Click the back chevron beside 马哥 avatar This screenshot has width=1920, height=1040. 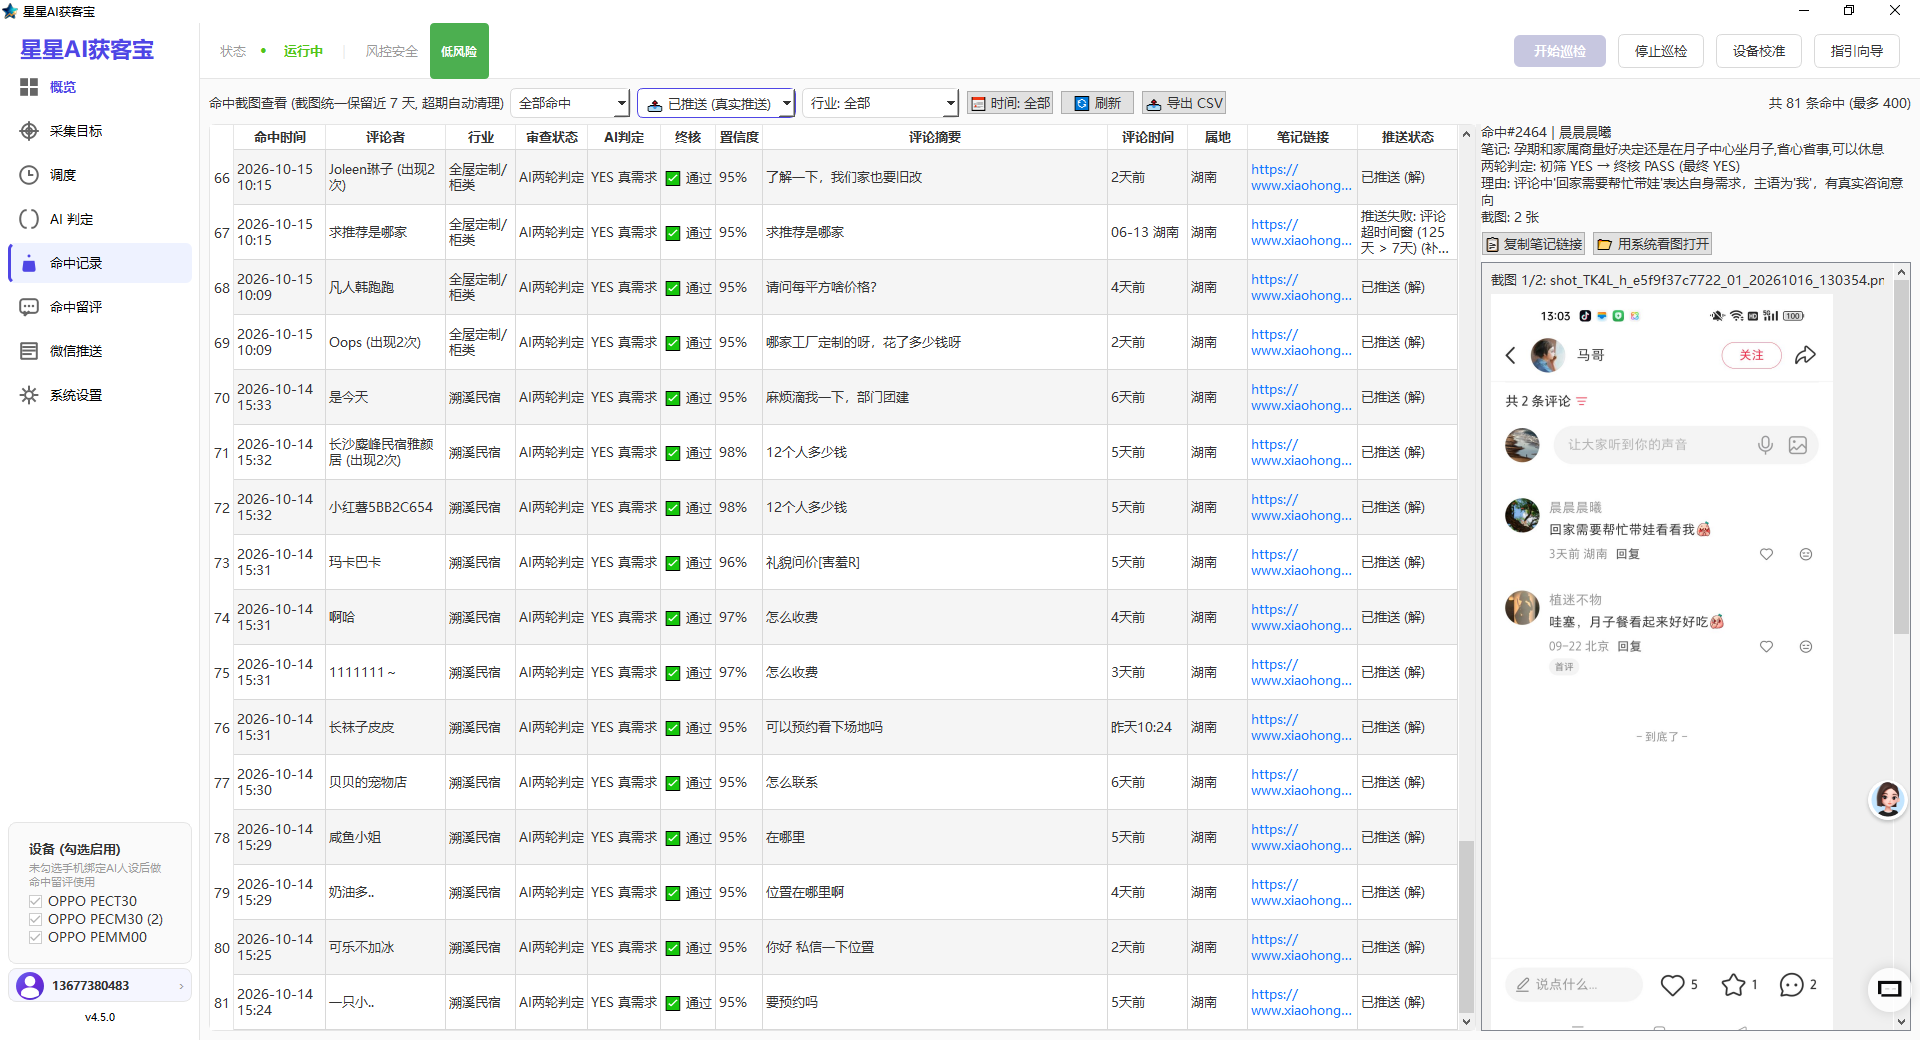coord(1511,355)
